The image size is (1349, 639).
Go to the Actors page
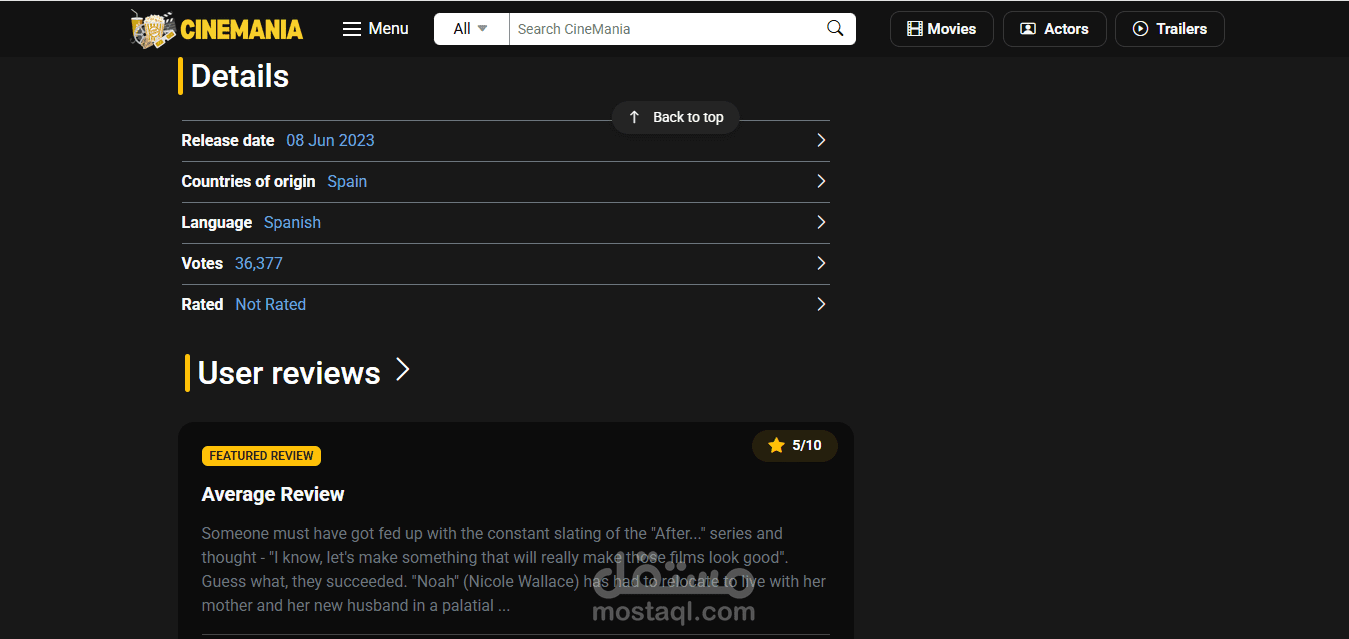[1054, 29]
